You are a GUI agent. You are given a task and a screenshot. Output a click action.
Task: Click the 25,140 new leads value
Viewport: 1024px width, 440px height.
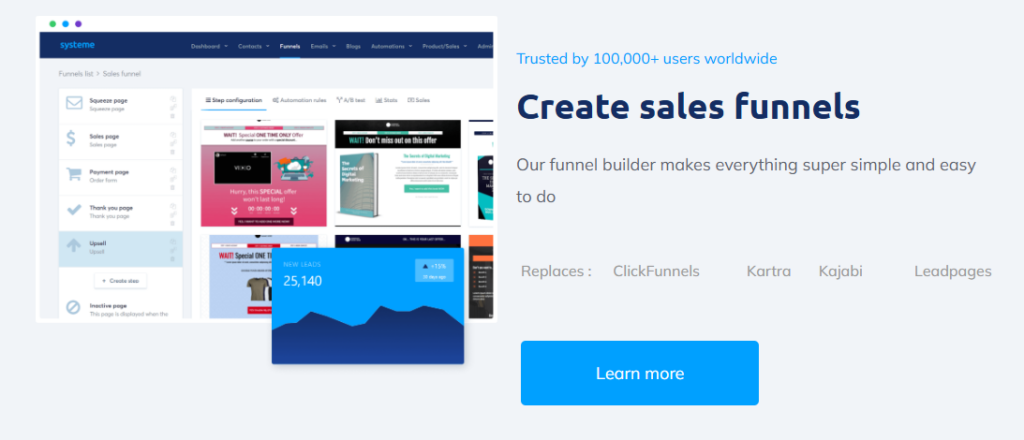(x=302, y=281)
